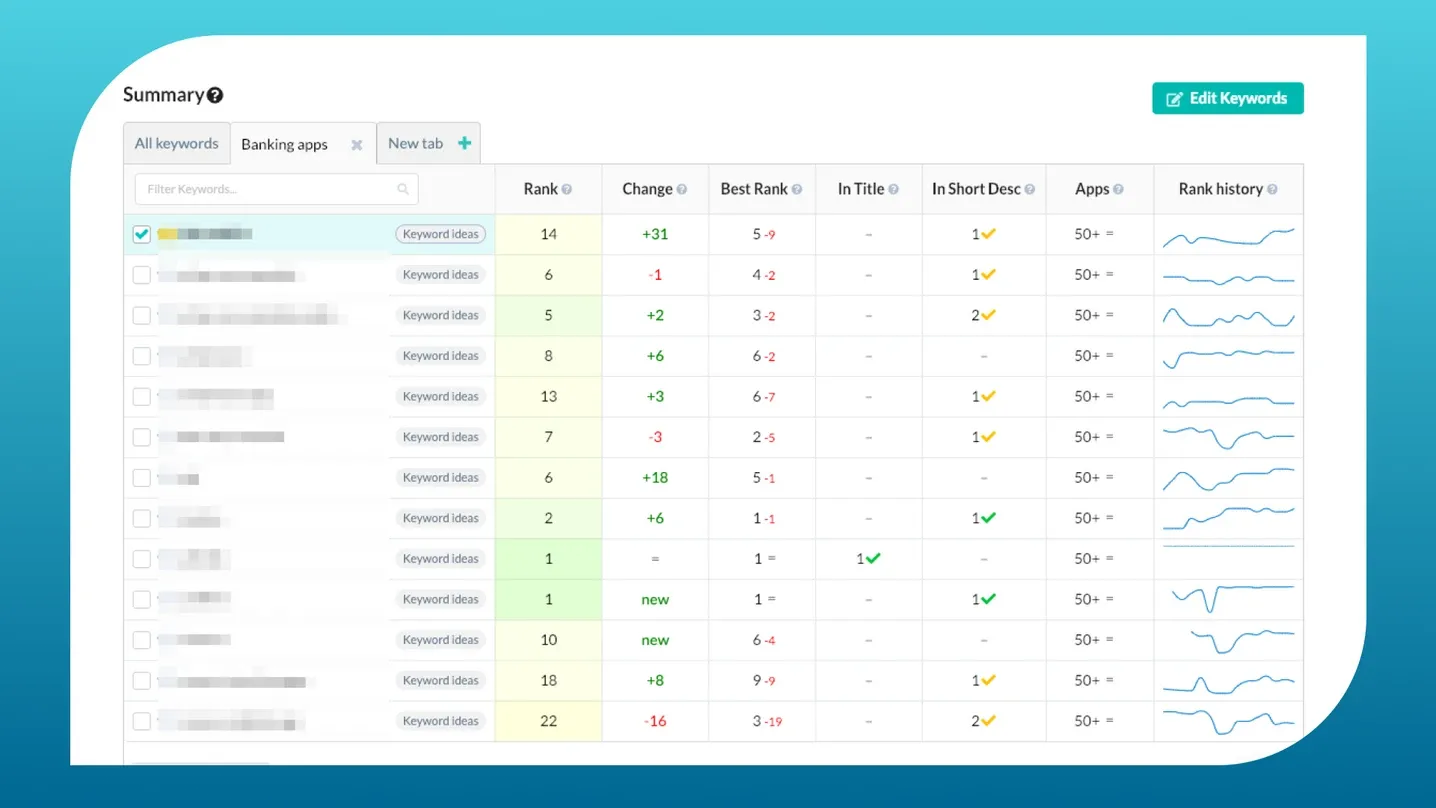Click the best rank cell 3 -19
Image resolution: width=1436 pixels, height=808 pixels.
[768, 721]
